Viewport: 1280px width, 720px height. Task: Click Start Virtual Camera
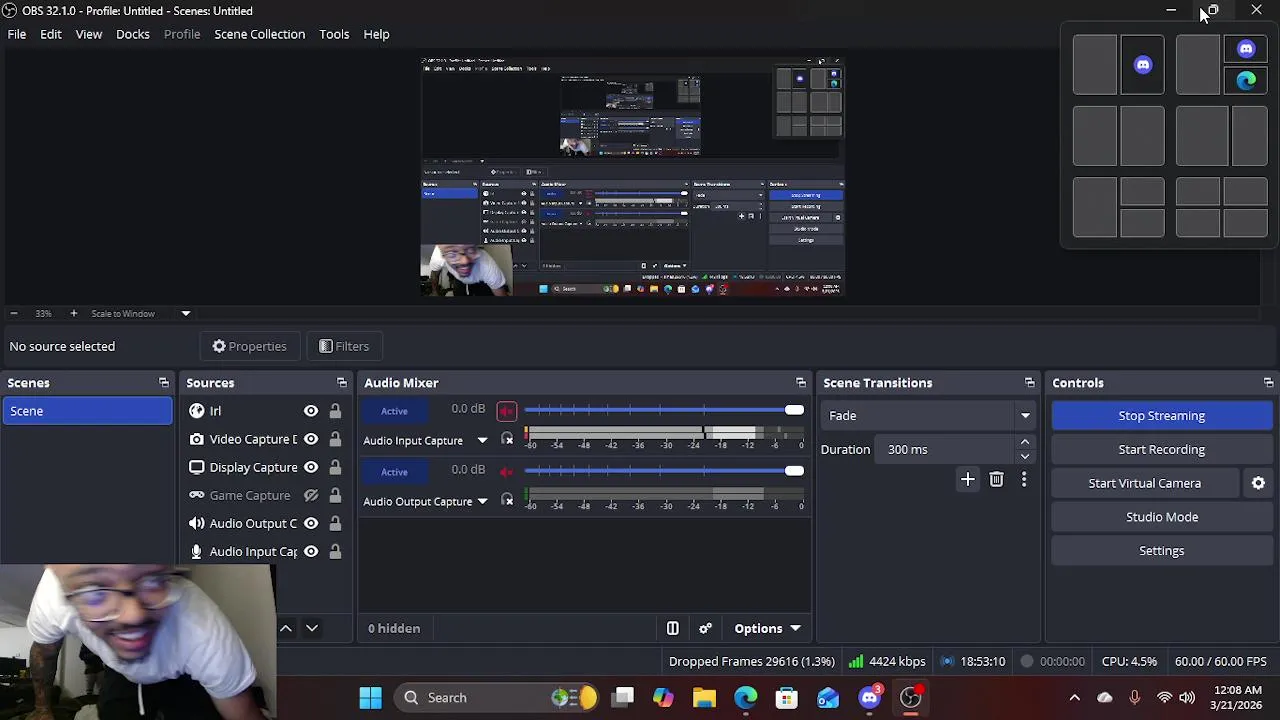1145,483
